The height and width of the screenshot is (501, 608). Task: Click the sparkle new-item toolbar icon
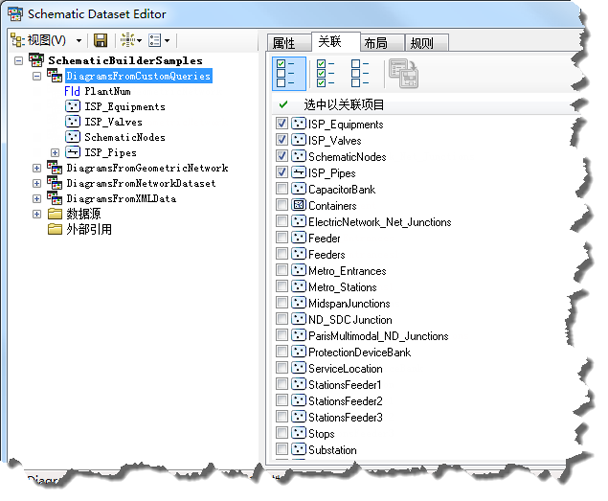pos(127,40)
